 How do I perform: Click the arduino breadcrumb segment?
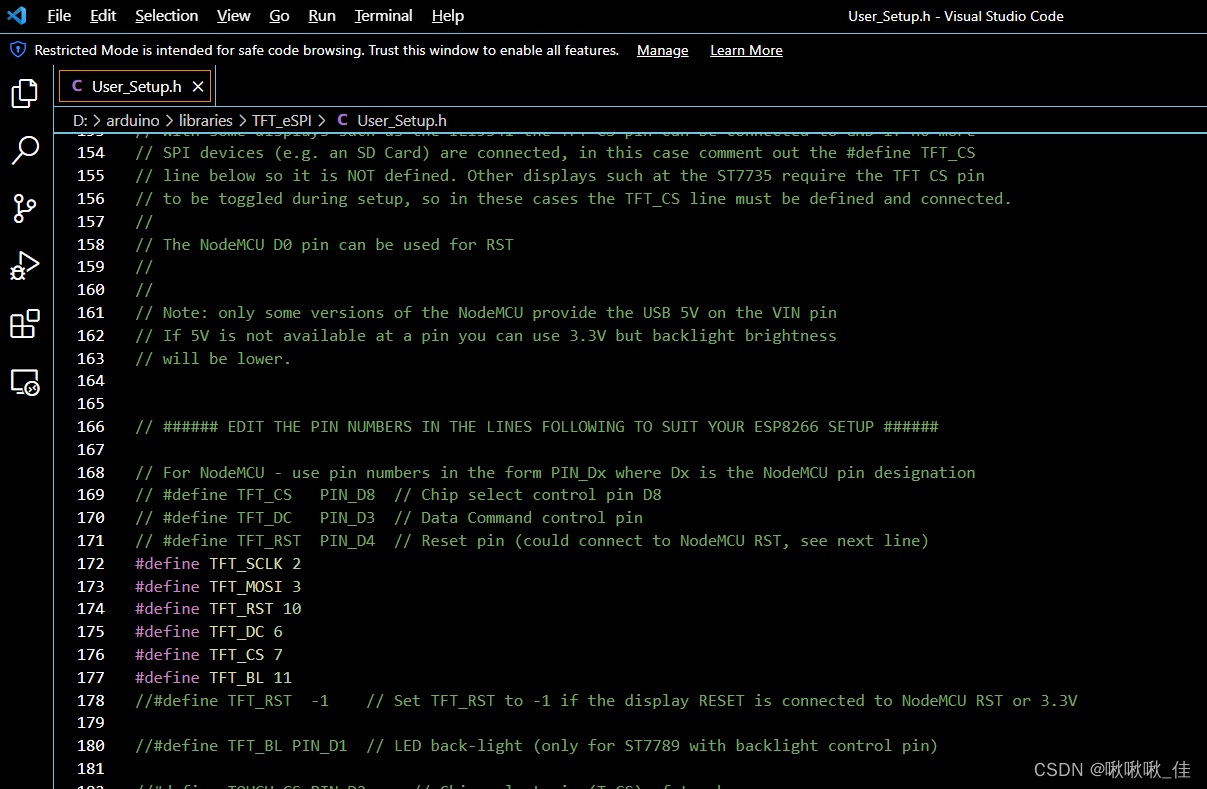click(133, 120)
